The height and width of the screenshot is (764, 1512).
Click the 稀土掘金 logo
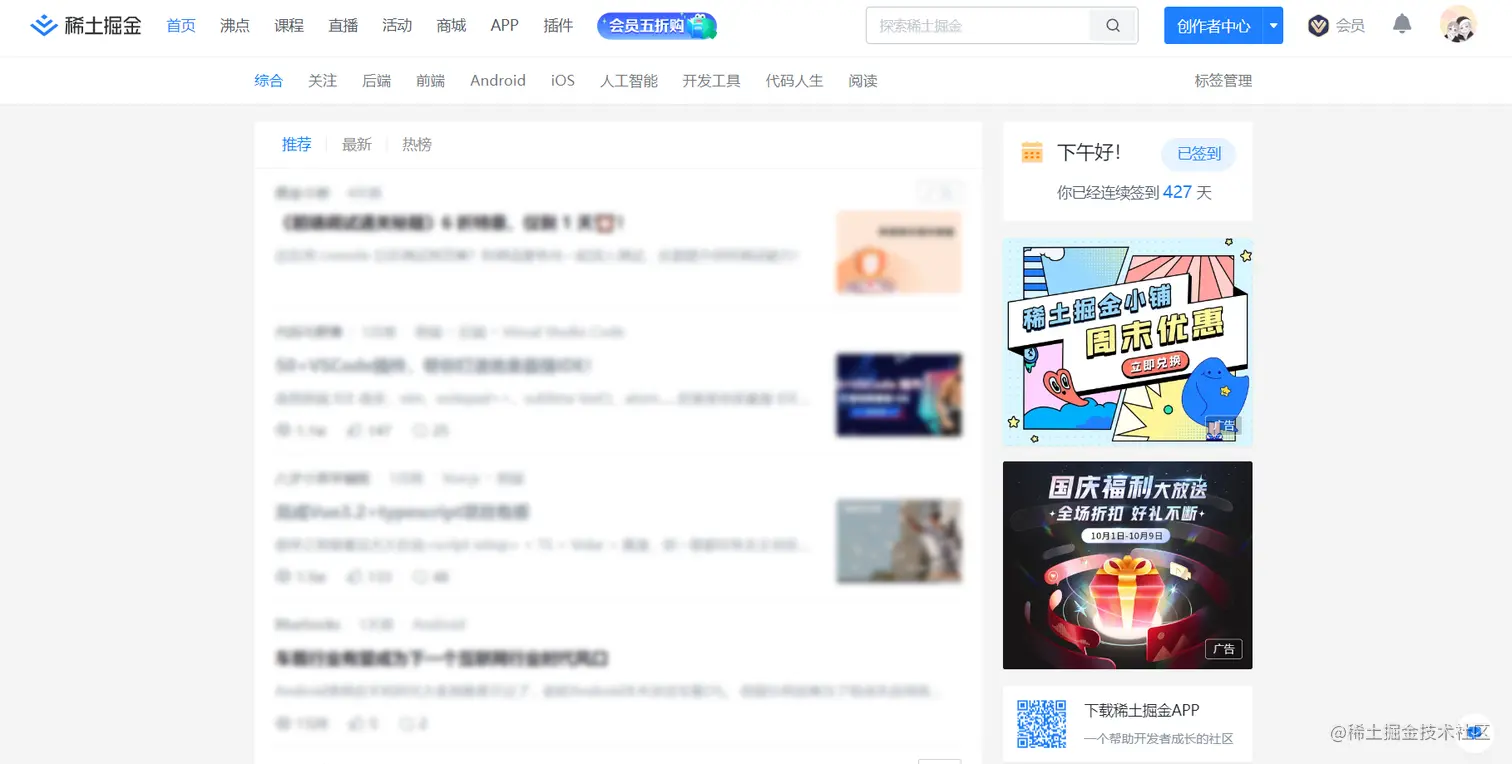point(86,26)
